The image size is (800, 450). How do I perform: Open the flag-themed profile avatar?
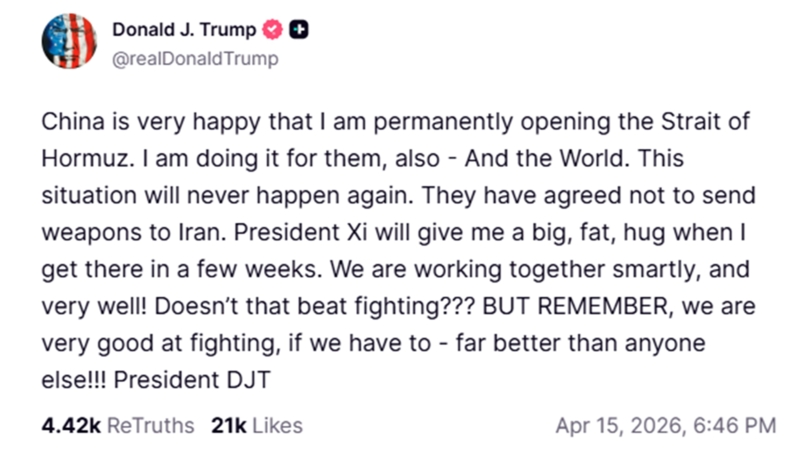click(68, 42)
